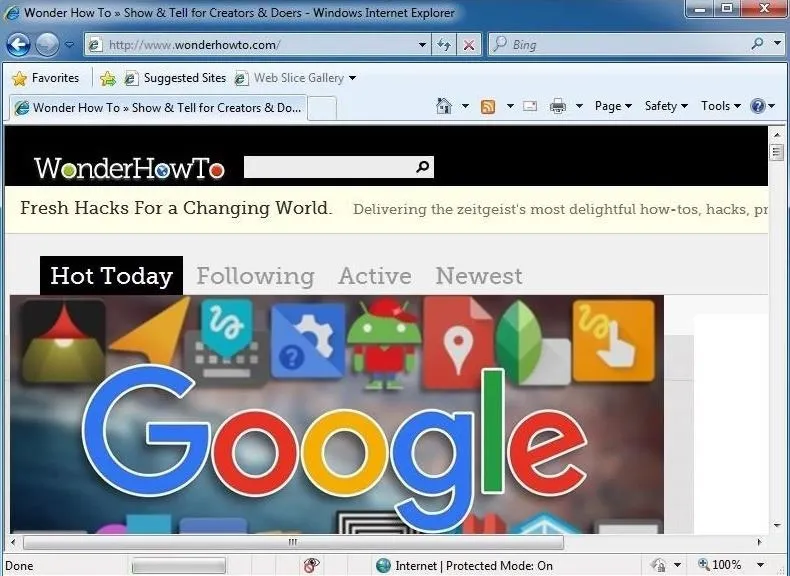Click the vertical scrollbar down arrow
The width and height of the screenshot is (790, 576).
tap(777, 525)
